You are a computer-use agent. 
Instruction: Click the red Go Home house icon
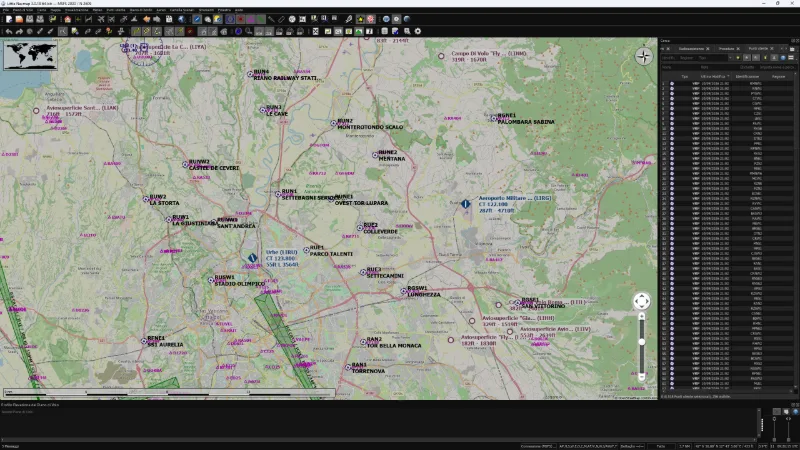pos(67,19)
